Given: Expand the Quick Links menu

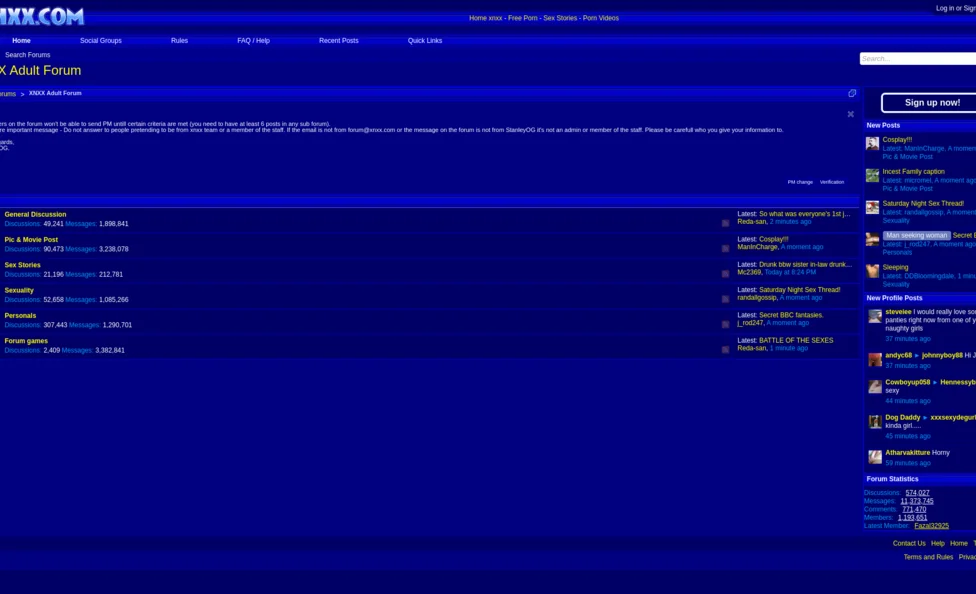Looking at the screenshot, I should (425, 40).
